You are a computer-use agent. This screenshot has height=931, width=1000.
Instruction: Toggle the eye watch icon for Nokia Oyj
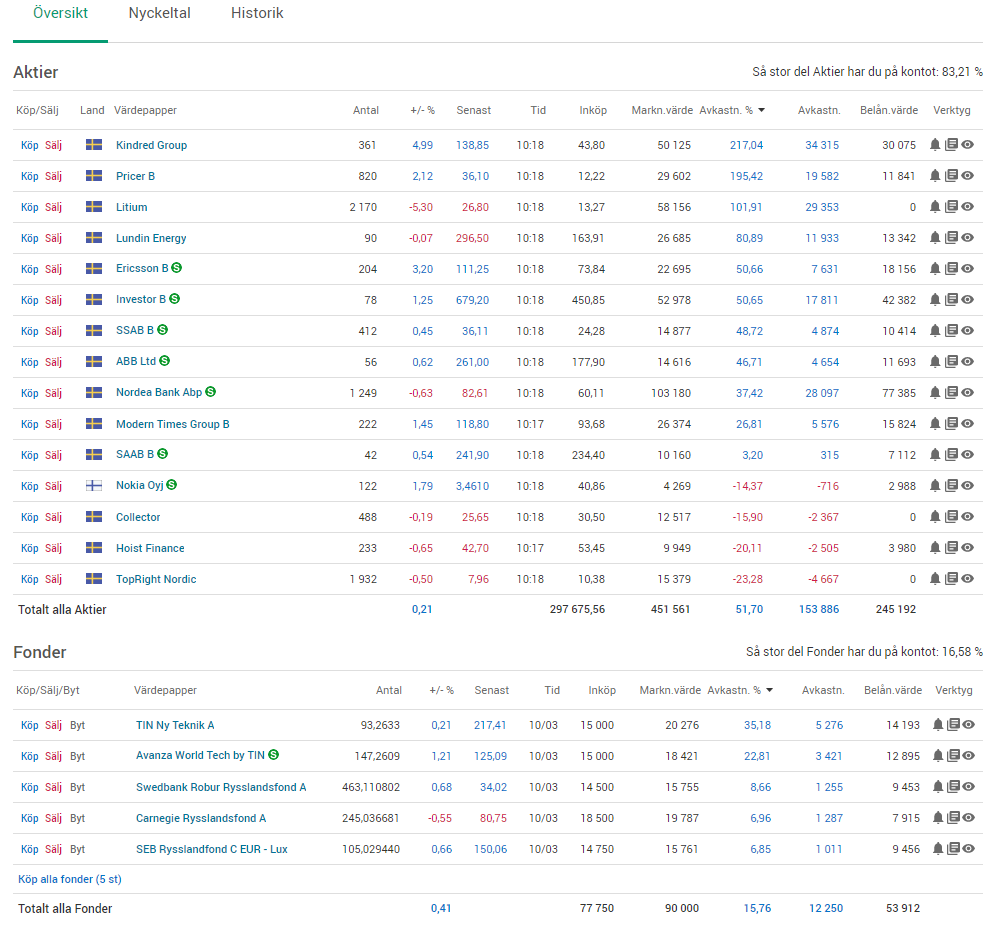pos(967,486)
